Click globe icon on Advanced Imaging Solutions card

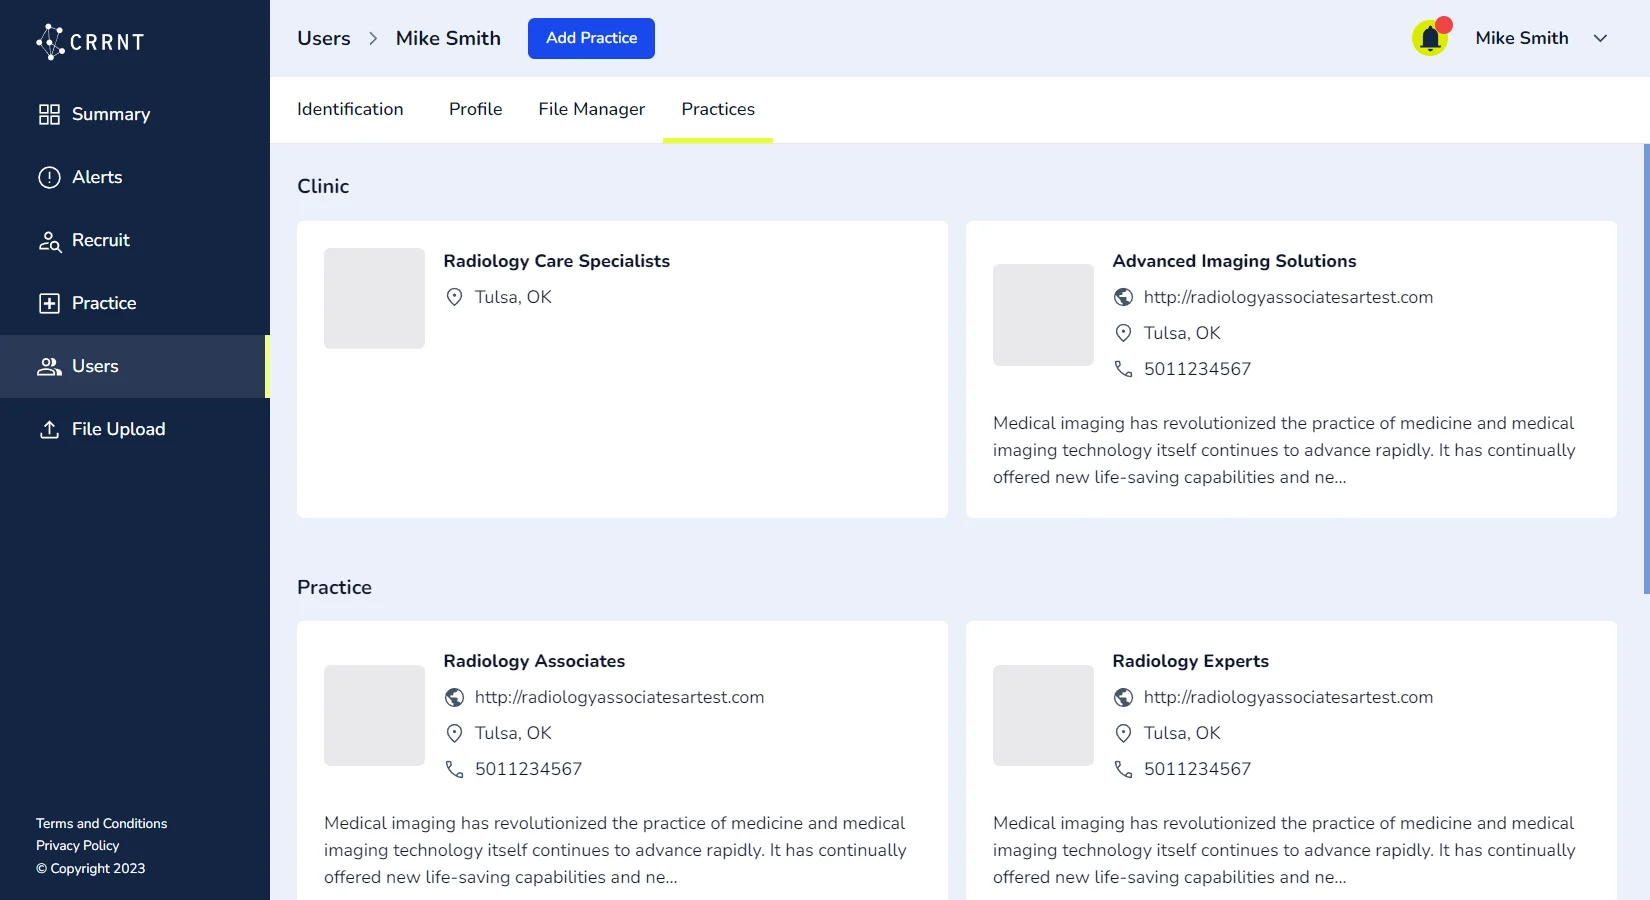click(x=1123, y=298)
